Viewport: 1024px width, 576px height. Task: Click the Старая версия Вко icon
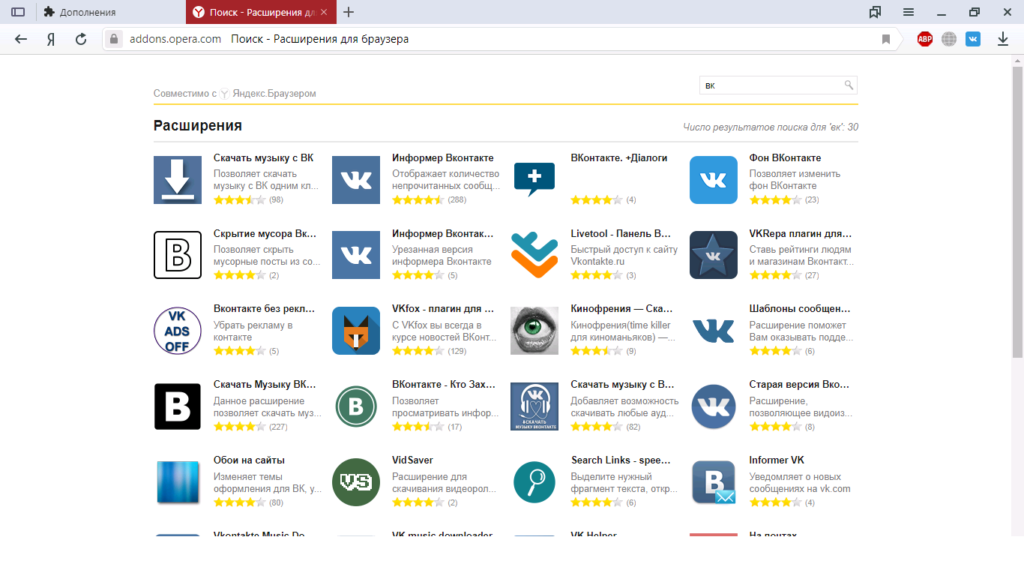click(x=713, y=406)
